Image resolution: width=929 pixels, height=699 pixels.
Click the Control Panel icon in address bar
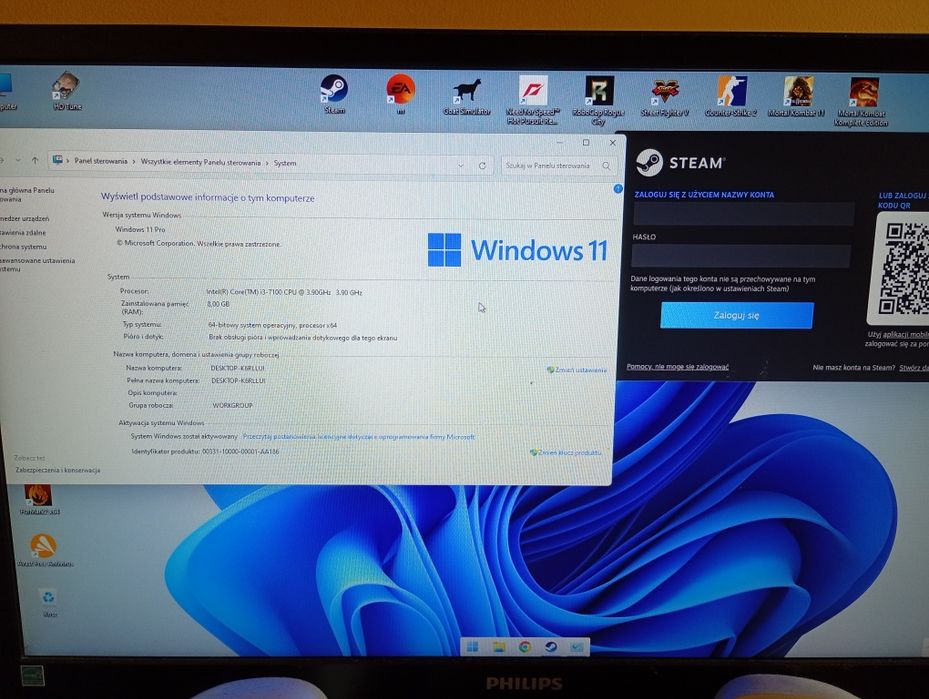coord(57,160)
